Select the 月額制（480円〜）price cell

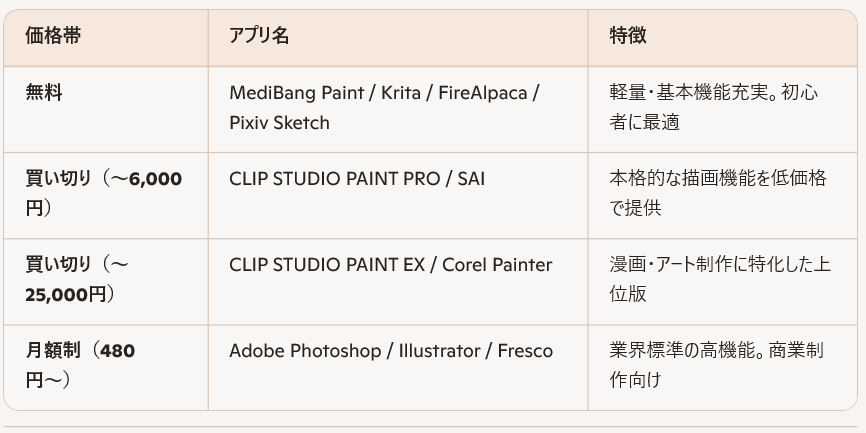(80, 366)
